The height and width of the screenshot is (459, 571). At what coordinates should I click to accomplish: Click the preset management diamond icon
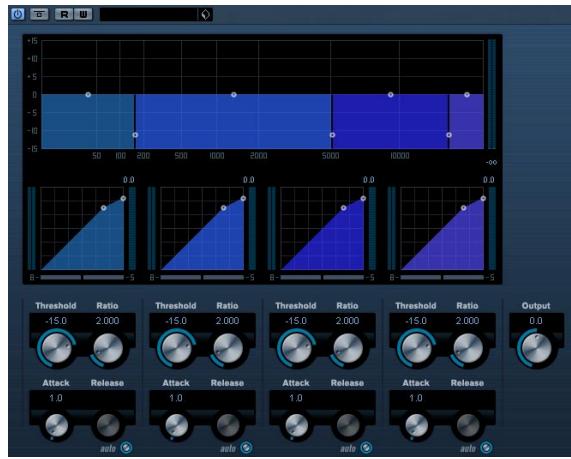(x=205, y=15)
